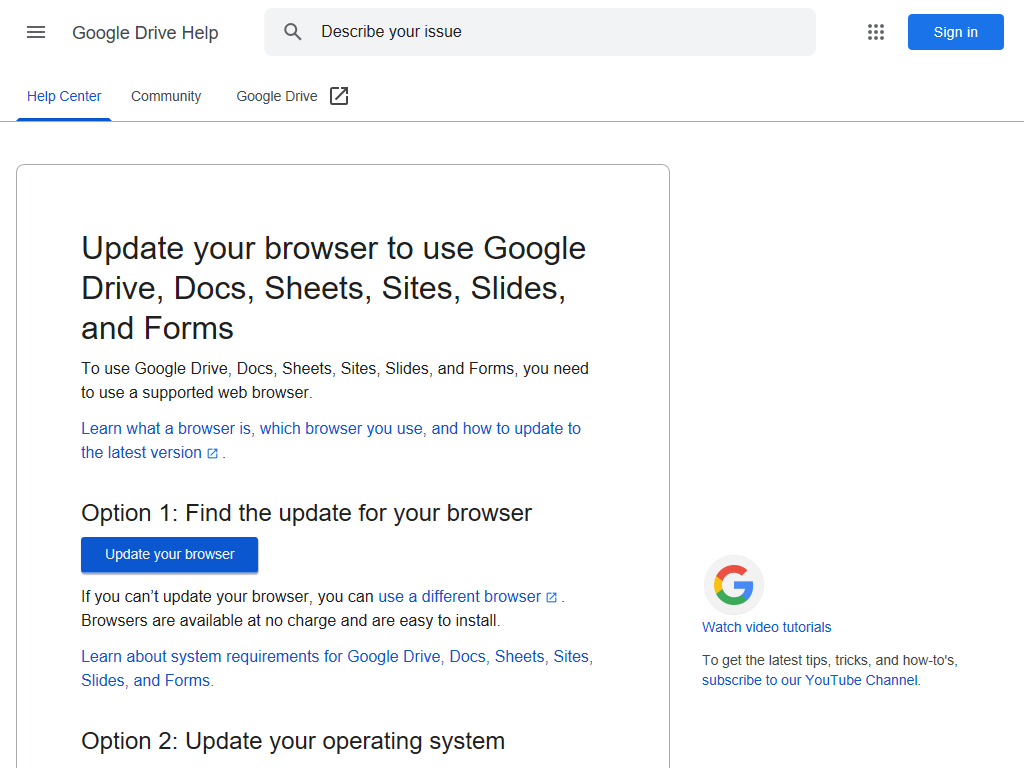Switch to the Community tab
1024x768 pixels.
[x=166, y=96]
